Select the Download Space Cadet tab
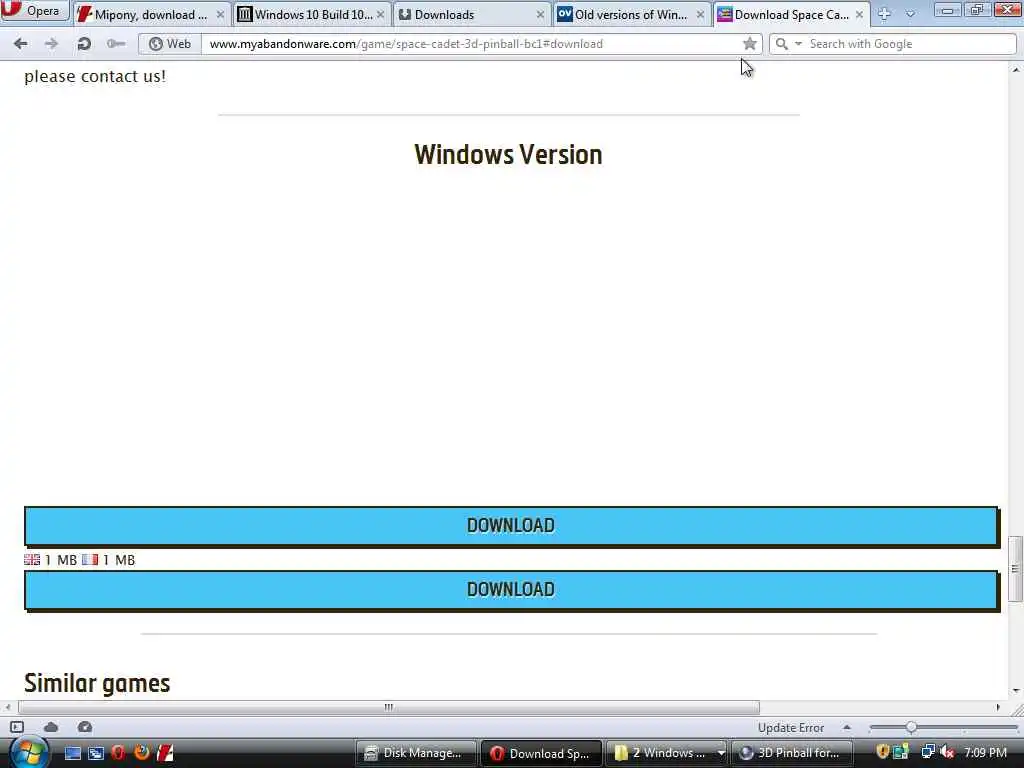The image size is (1024, 768). (792, 14)
